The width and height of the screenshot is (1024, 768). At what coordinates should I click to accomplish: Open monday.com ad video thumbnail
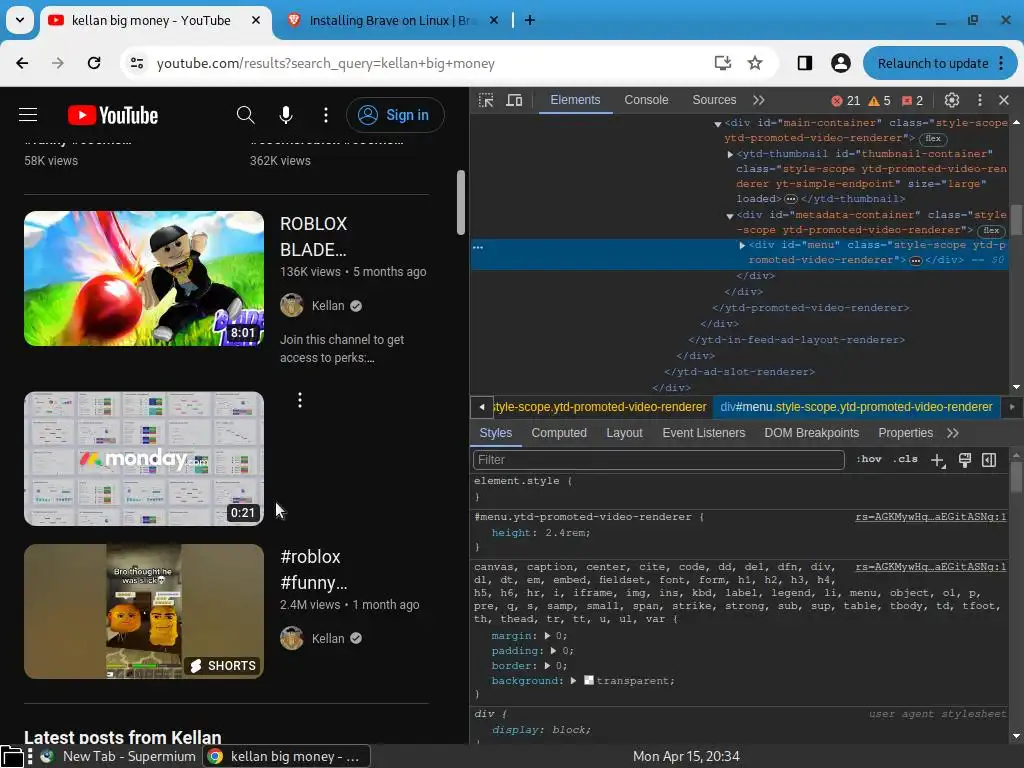tap(144, 458)
